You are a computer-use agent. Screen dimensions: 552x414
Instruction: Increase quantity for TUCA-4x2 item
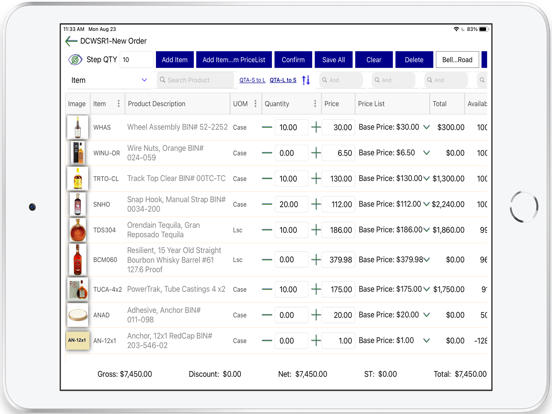tap(316, 289)
